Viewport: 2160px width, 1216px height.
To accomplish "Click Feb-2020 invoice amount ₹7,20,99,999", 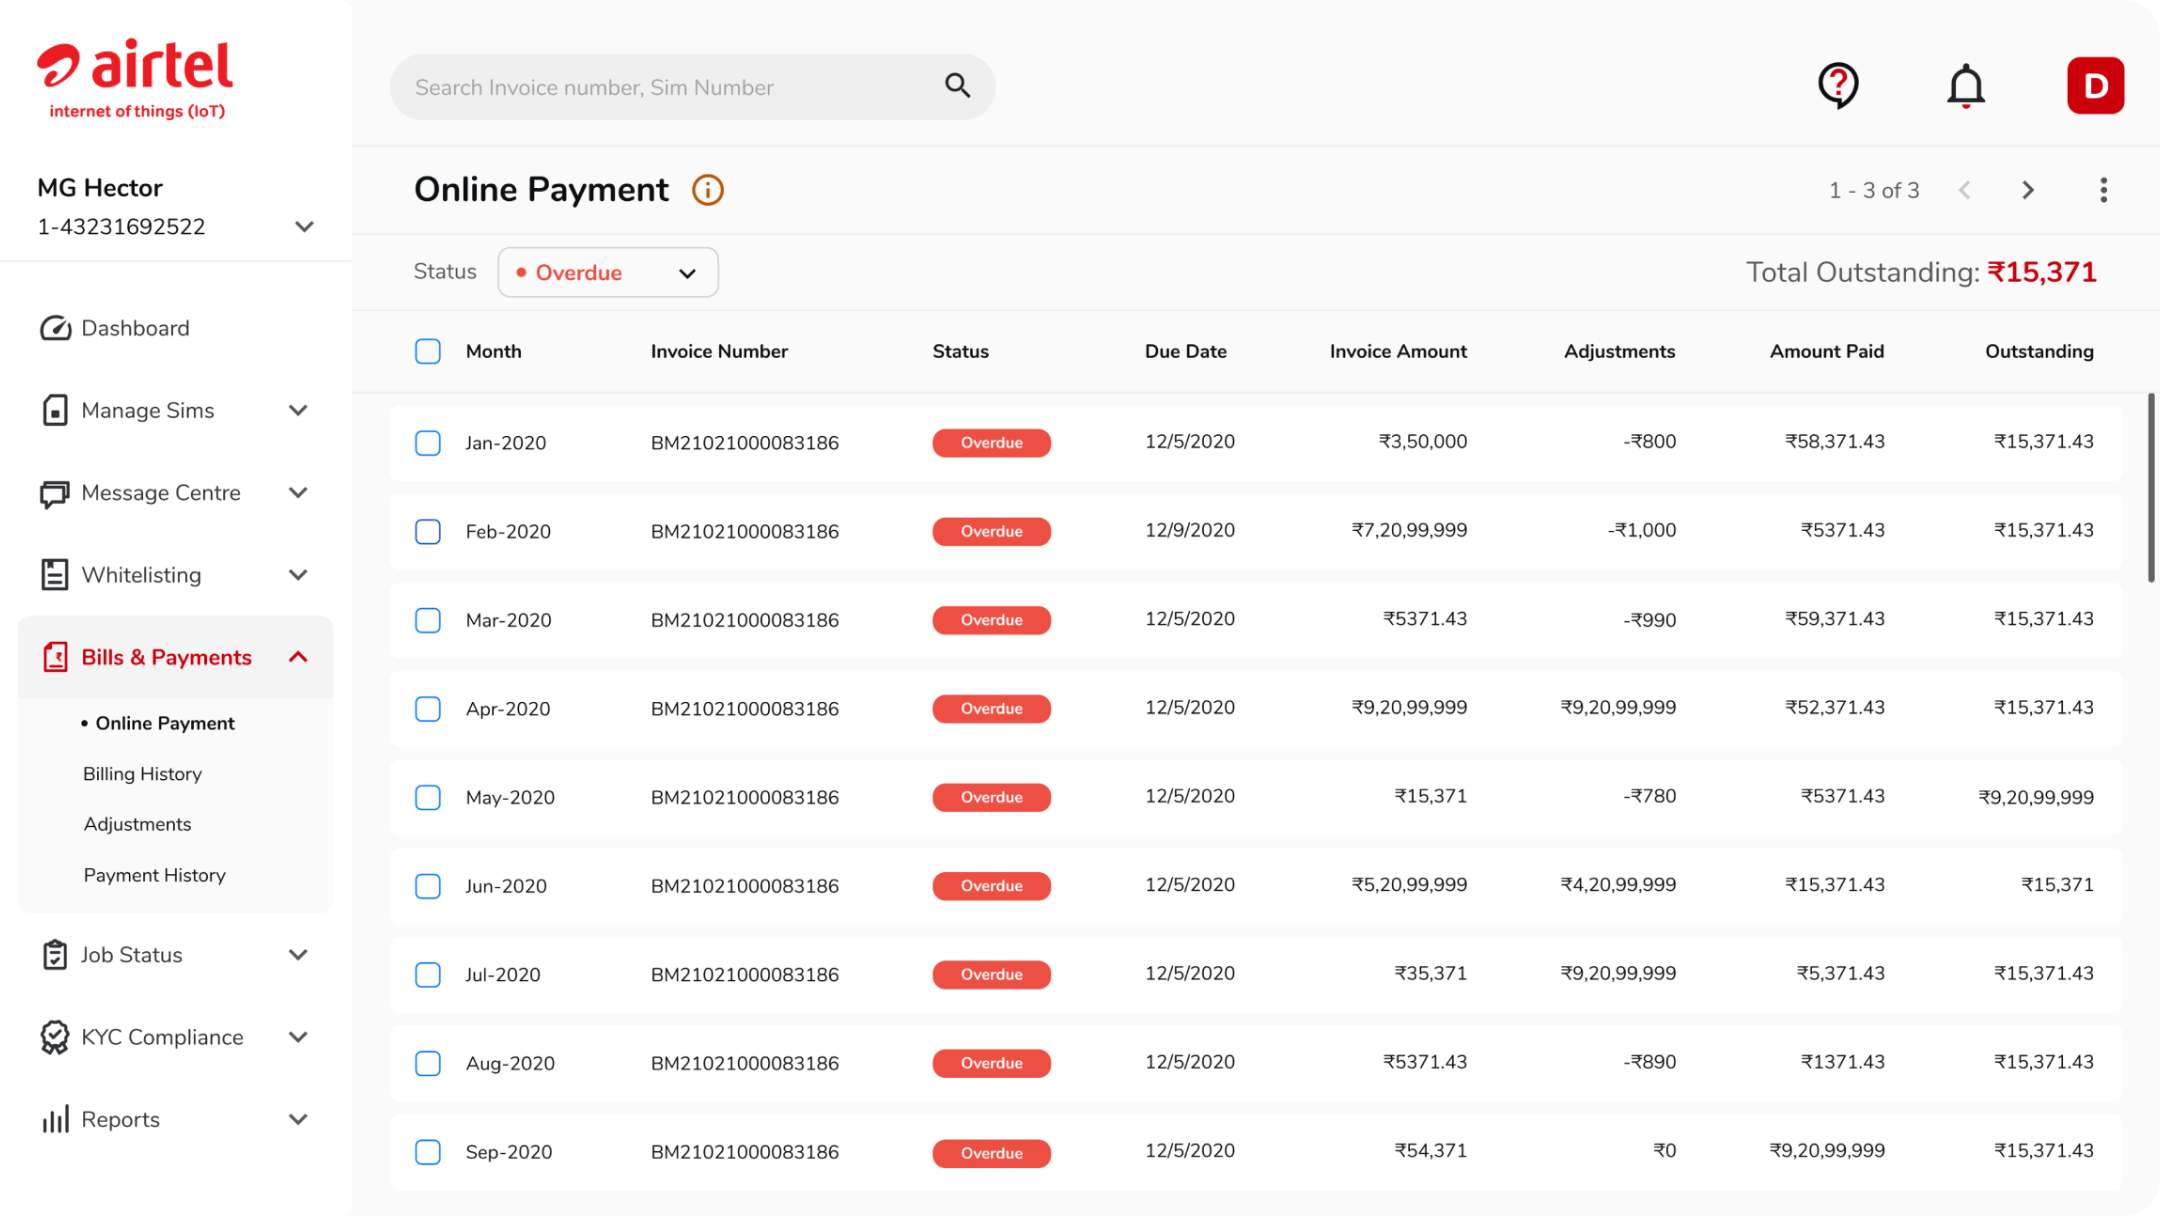I will tap(1409, 530).
